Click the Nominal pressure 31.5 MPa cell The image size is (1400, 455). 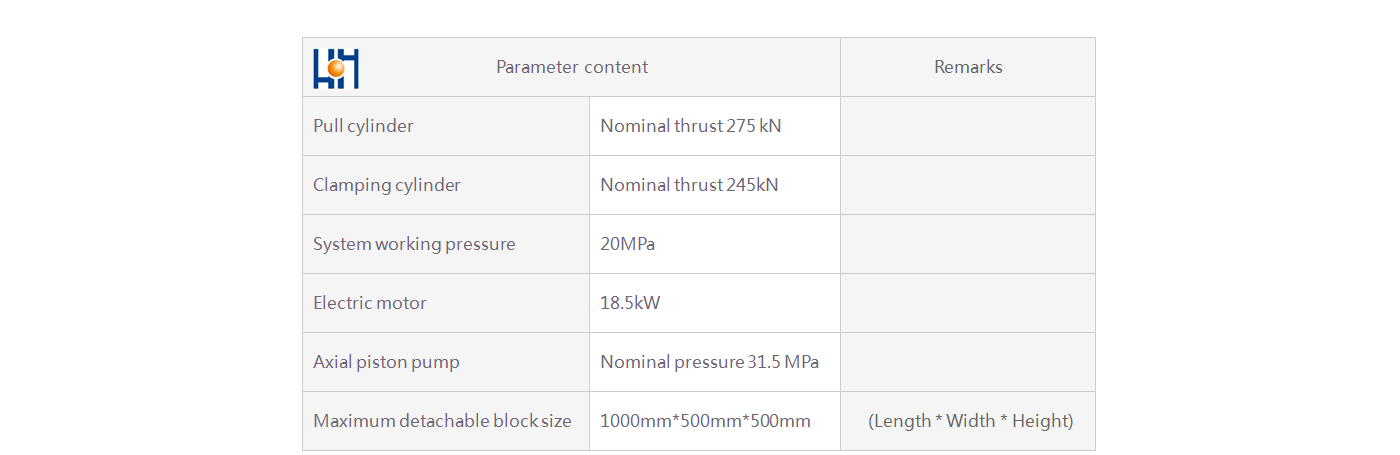(715, 362)
